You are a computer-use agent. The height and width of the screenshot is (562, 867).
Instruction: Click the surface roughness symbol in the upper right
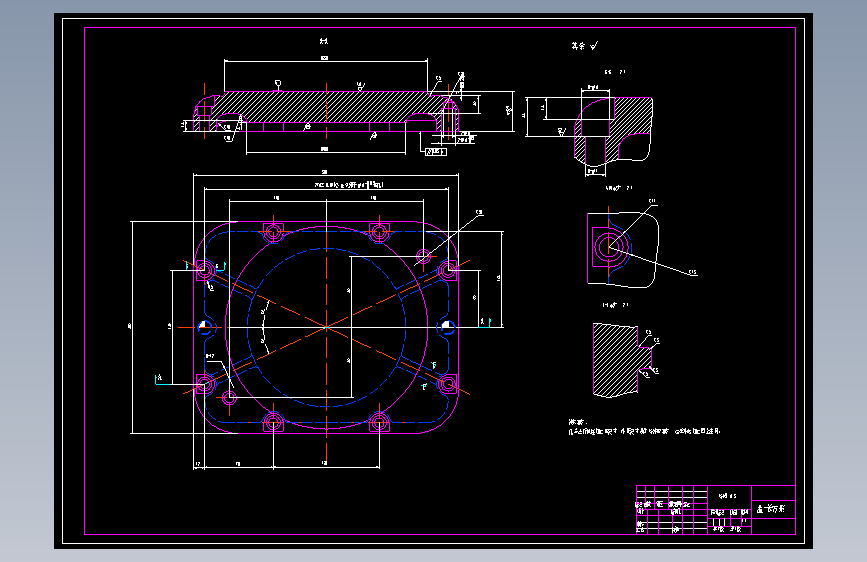[x=593, y=46]
